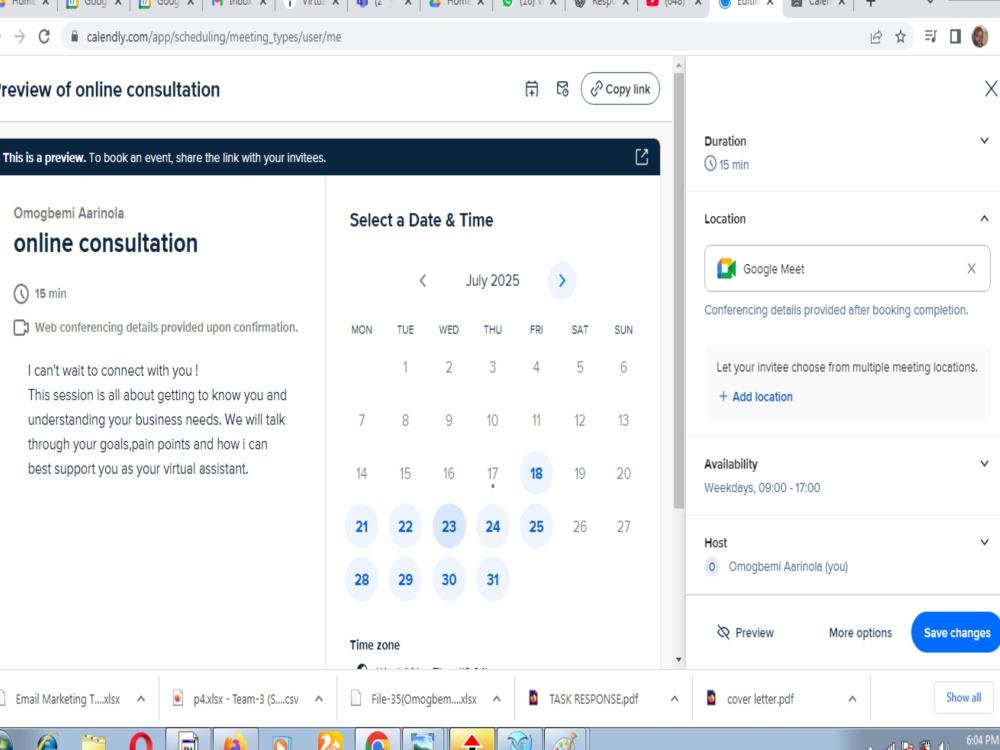Click the preview pane vertical scrollbar
Screen dimensions: 1000x750
click(679, 290)
